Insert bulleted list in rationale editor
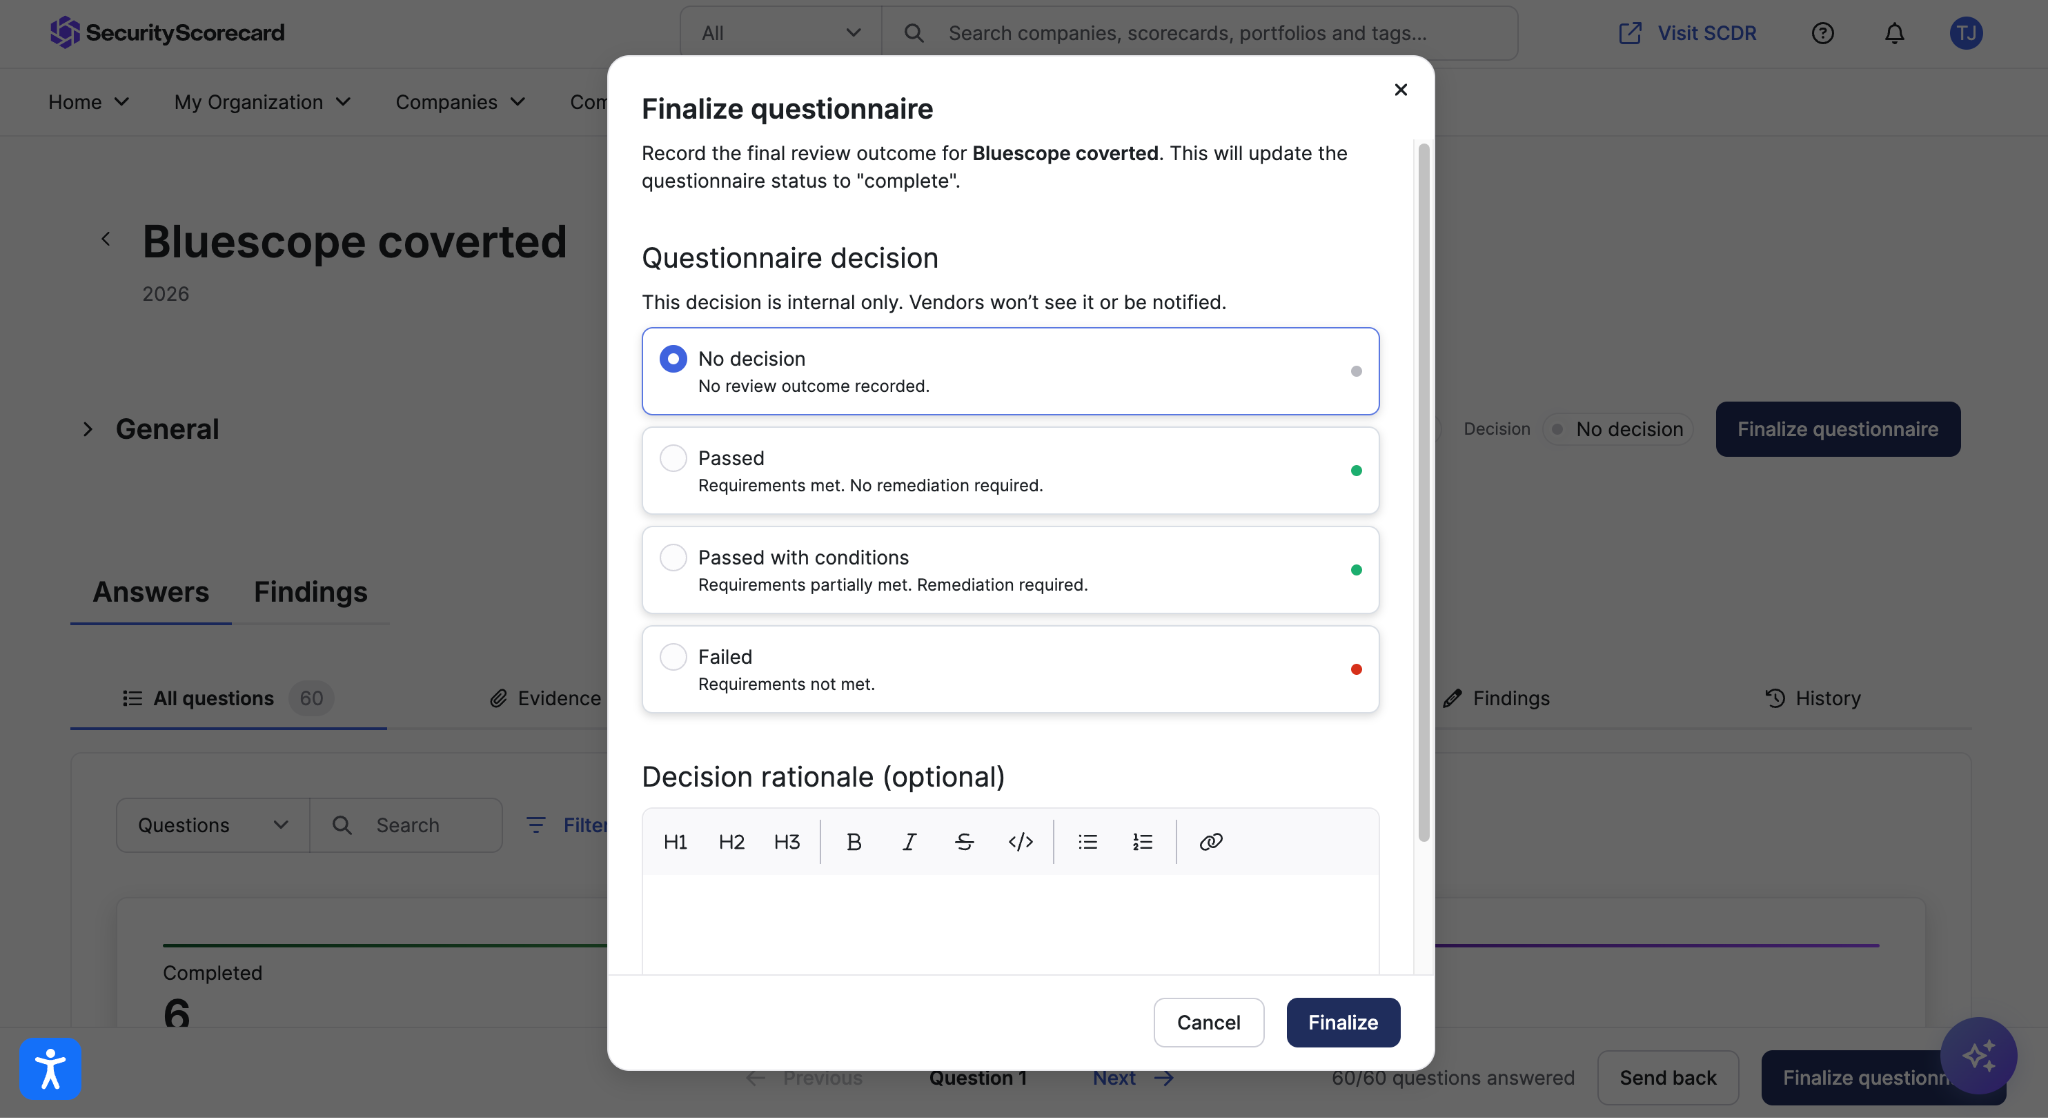This screenshot has width=2048, height=1118. [x=1088, y=842]
